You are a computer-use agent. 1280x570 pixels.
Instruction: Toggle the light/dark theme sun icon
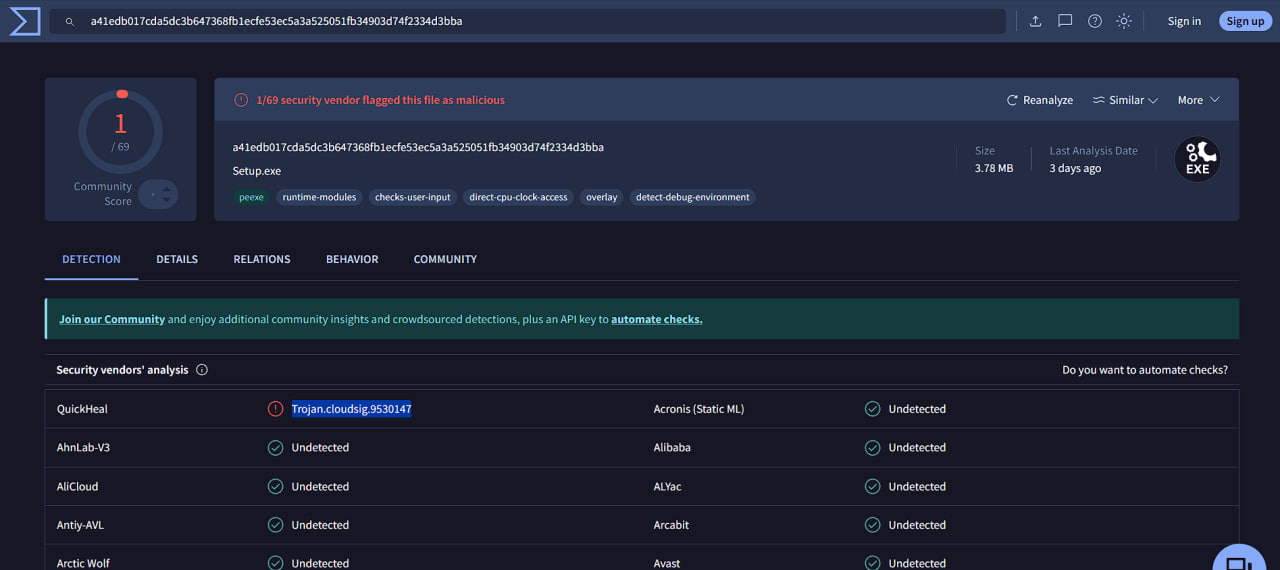1124,21
